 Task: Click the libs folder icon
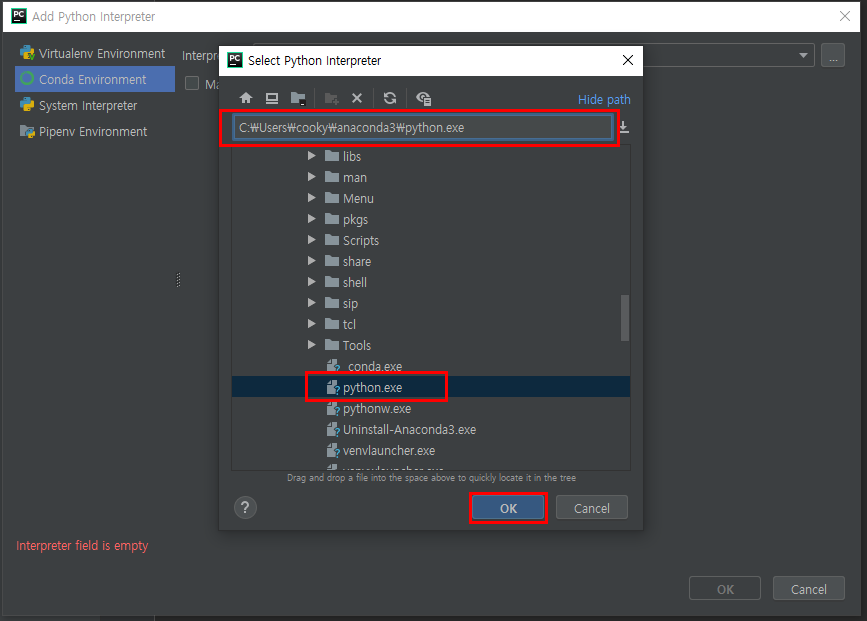(x=332, y=156)
